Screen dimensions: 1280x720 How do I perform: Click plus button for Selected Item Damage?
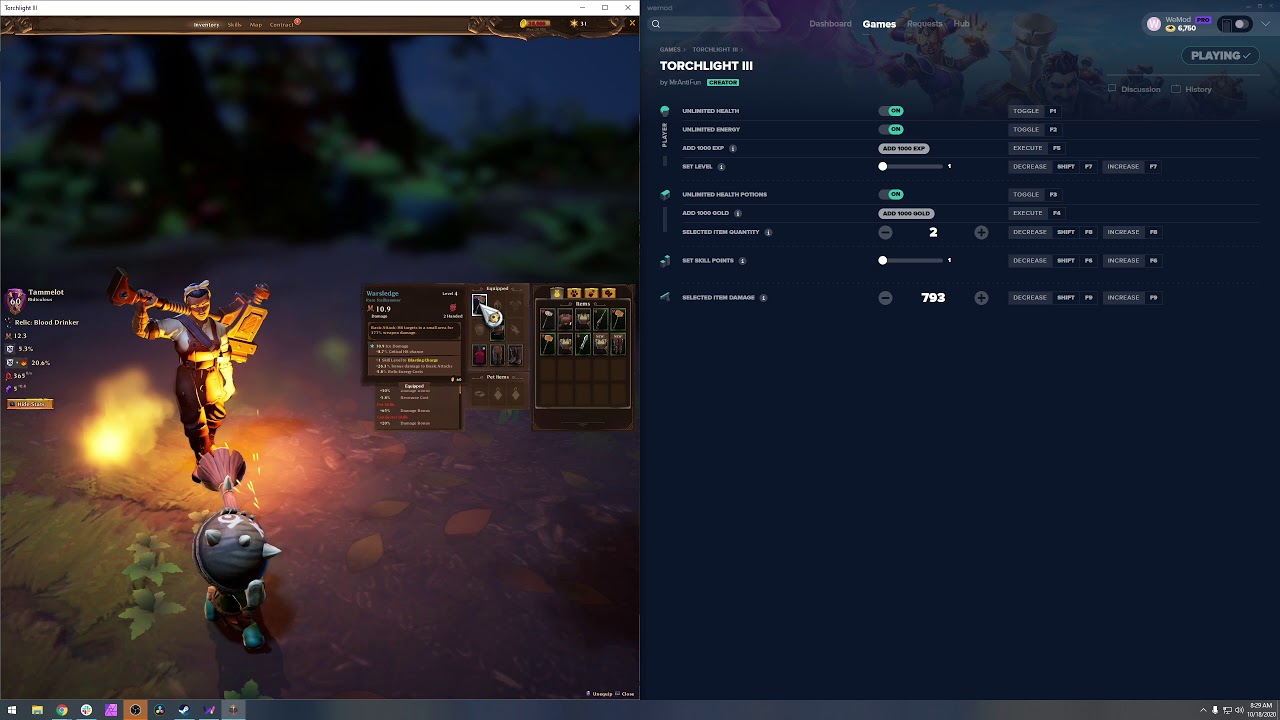pos(981,298)
